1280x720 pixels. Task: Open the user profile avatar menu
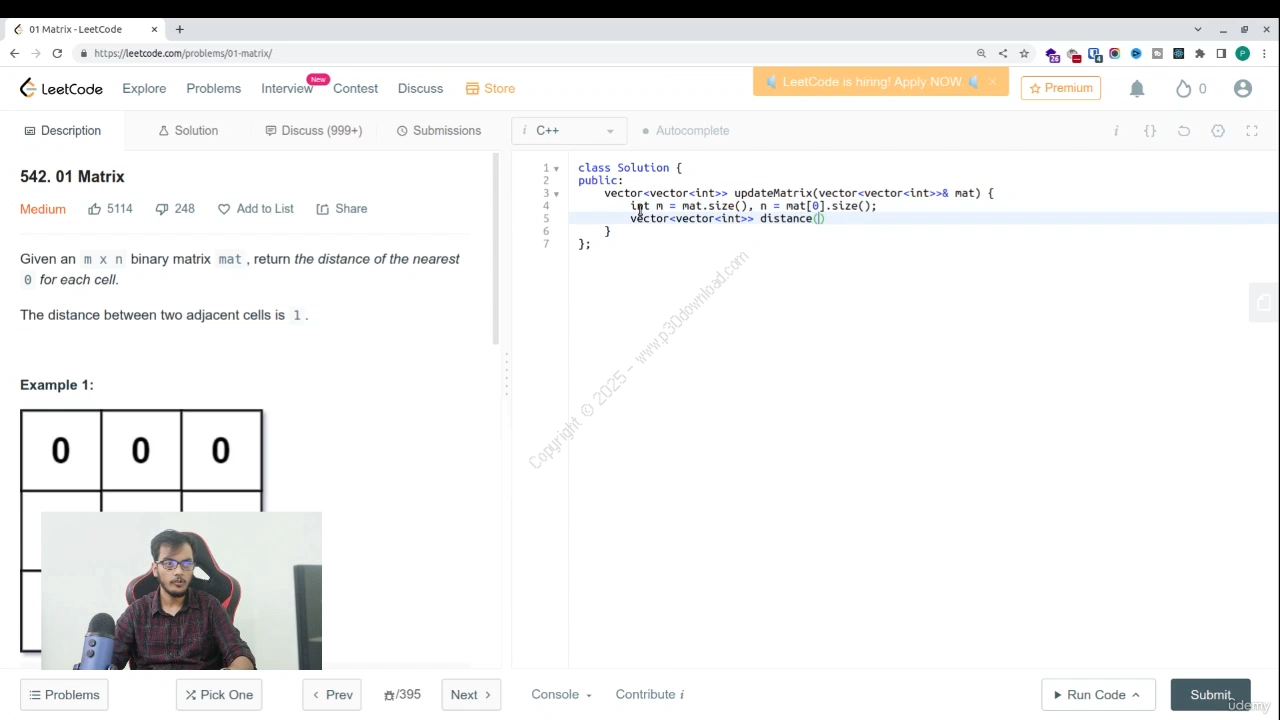[1243, 89]
